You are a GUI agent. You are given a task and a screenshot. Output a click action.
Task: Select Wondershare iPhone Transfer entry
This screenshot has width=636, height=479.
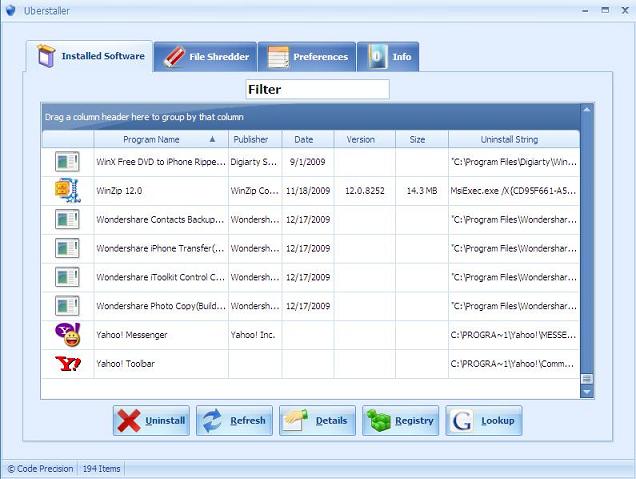pos(160,248)
